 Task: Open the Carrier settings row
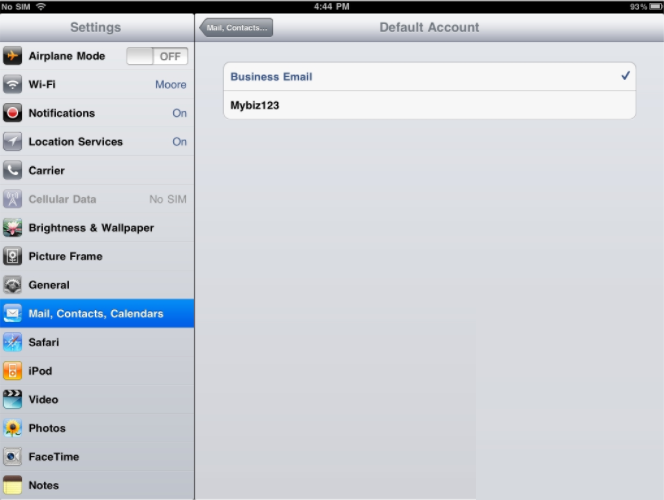pyautogui.click(x=46, y=171)
